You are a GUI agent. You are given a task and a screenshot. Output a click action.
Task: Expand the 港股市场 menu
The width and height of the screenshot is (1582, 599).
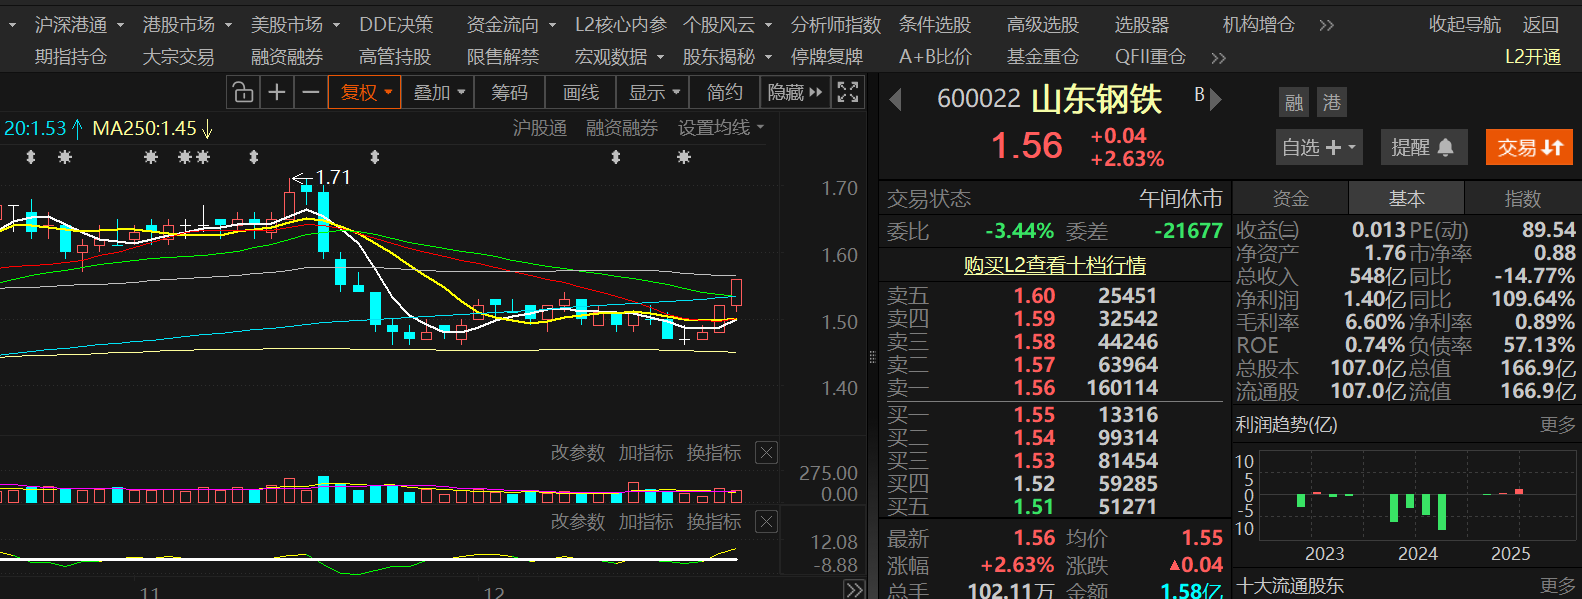point(187,25)
